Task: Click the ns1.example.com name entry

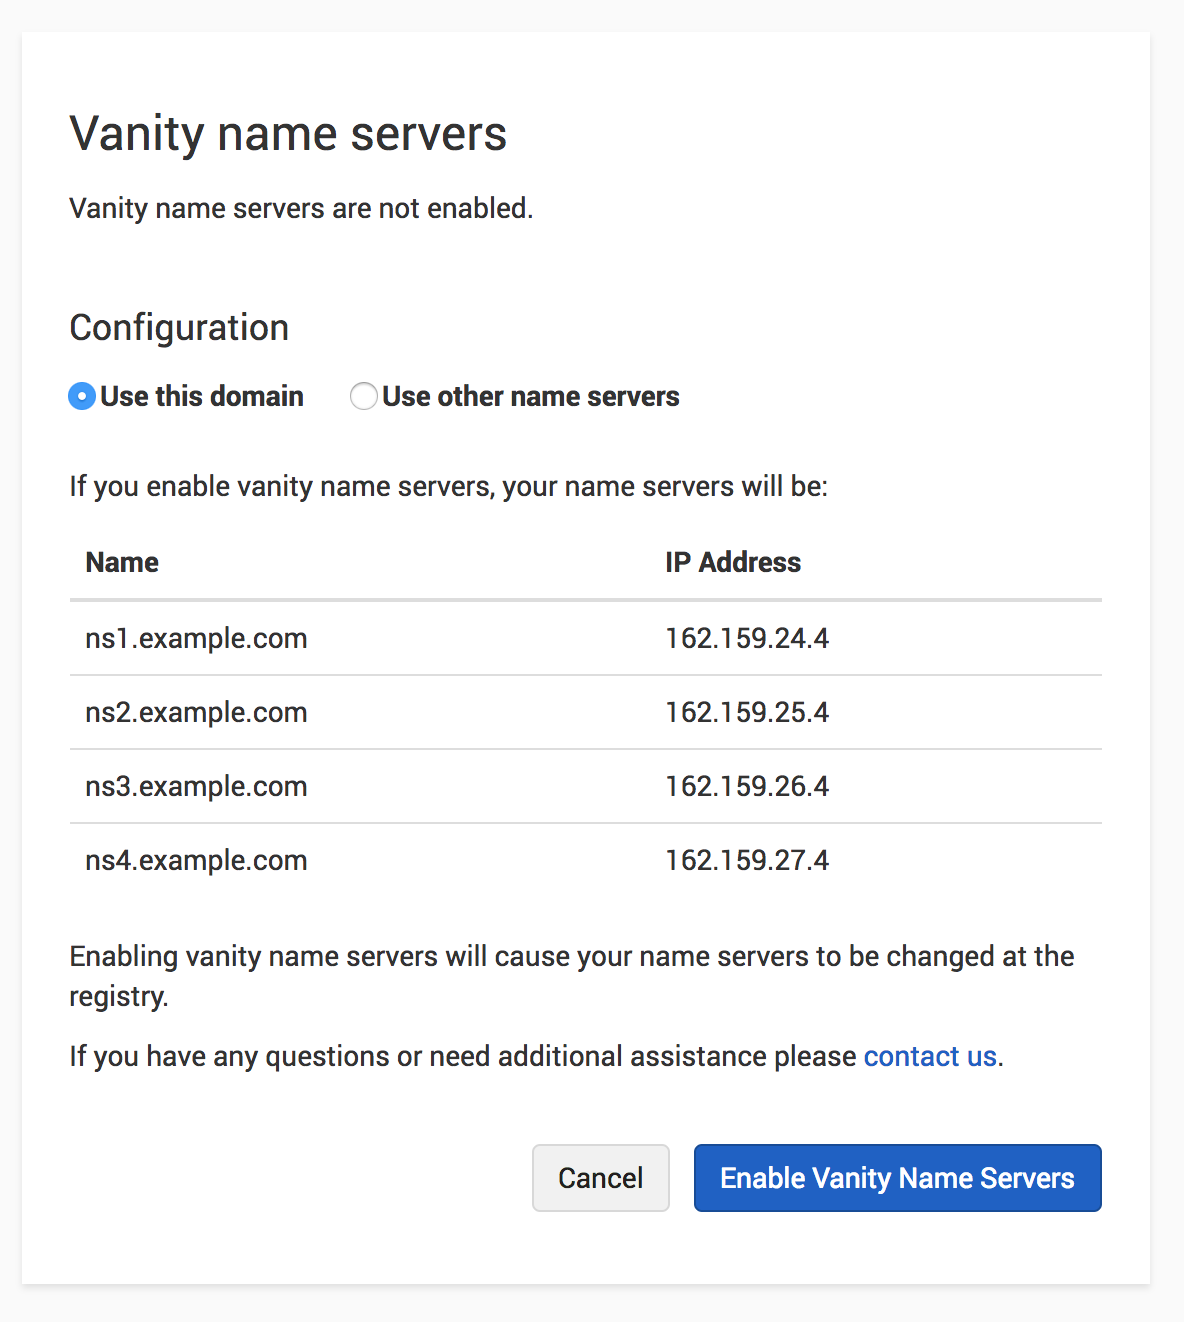Action: [196, 638]
